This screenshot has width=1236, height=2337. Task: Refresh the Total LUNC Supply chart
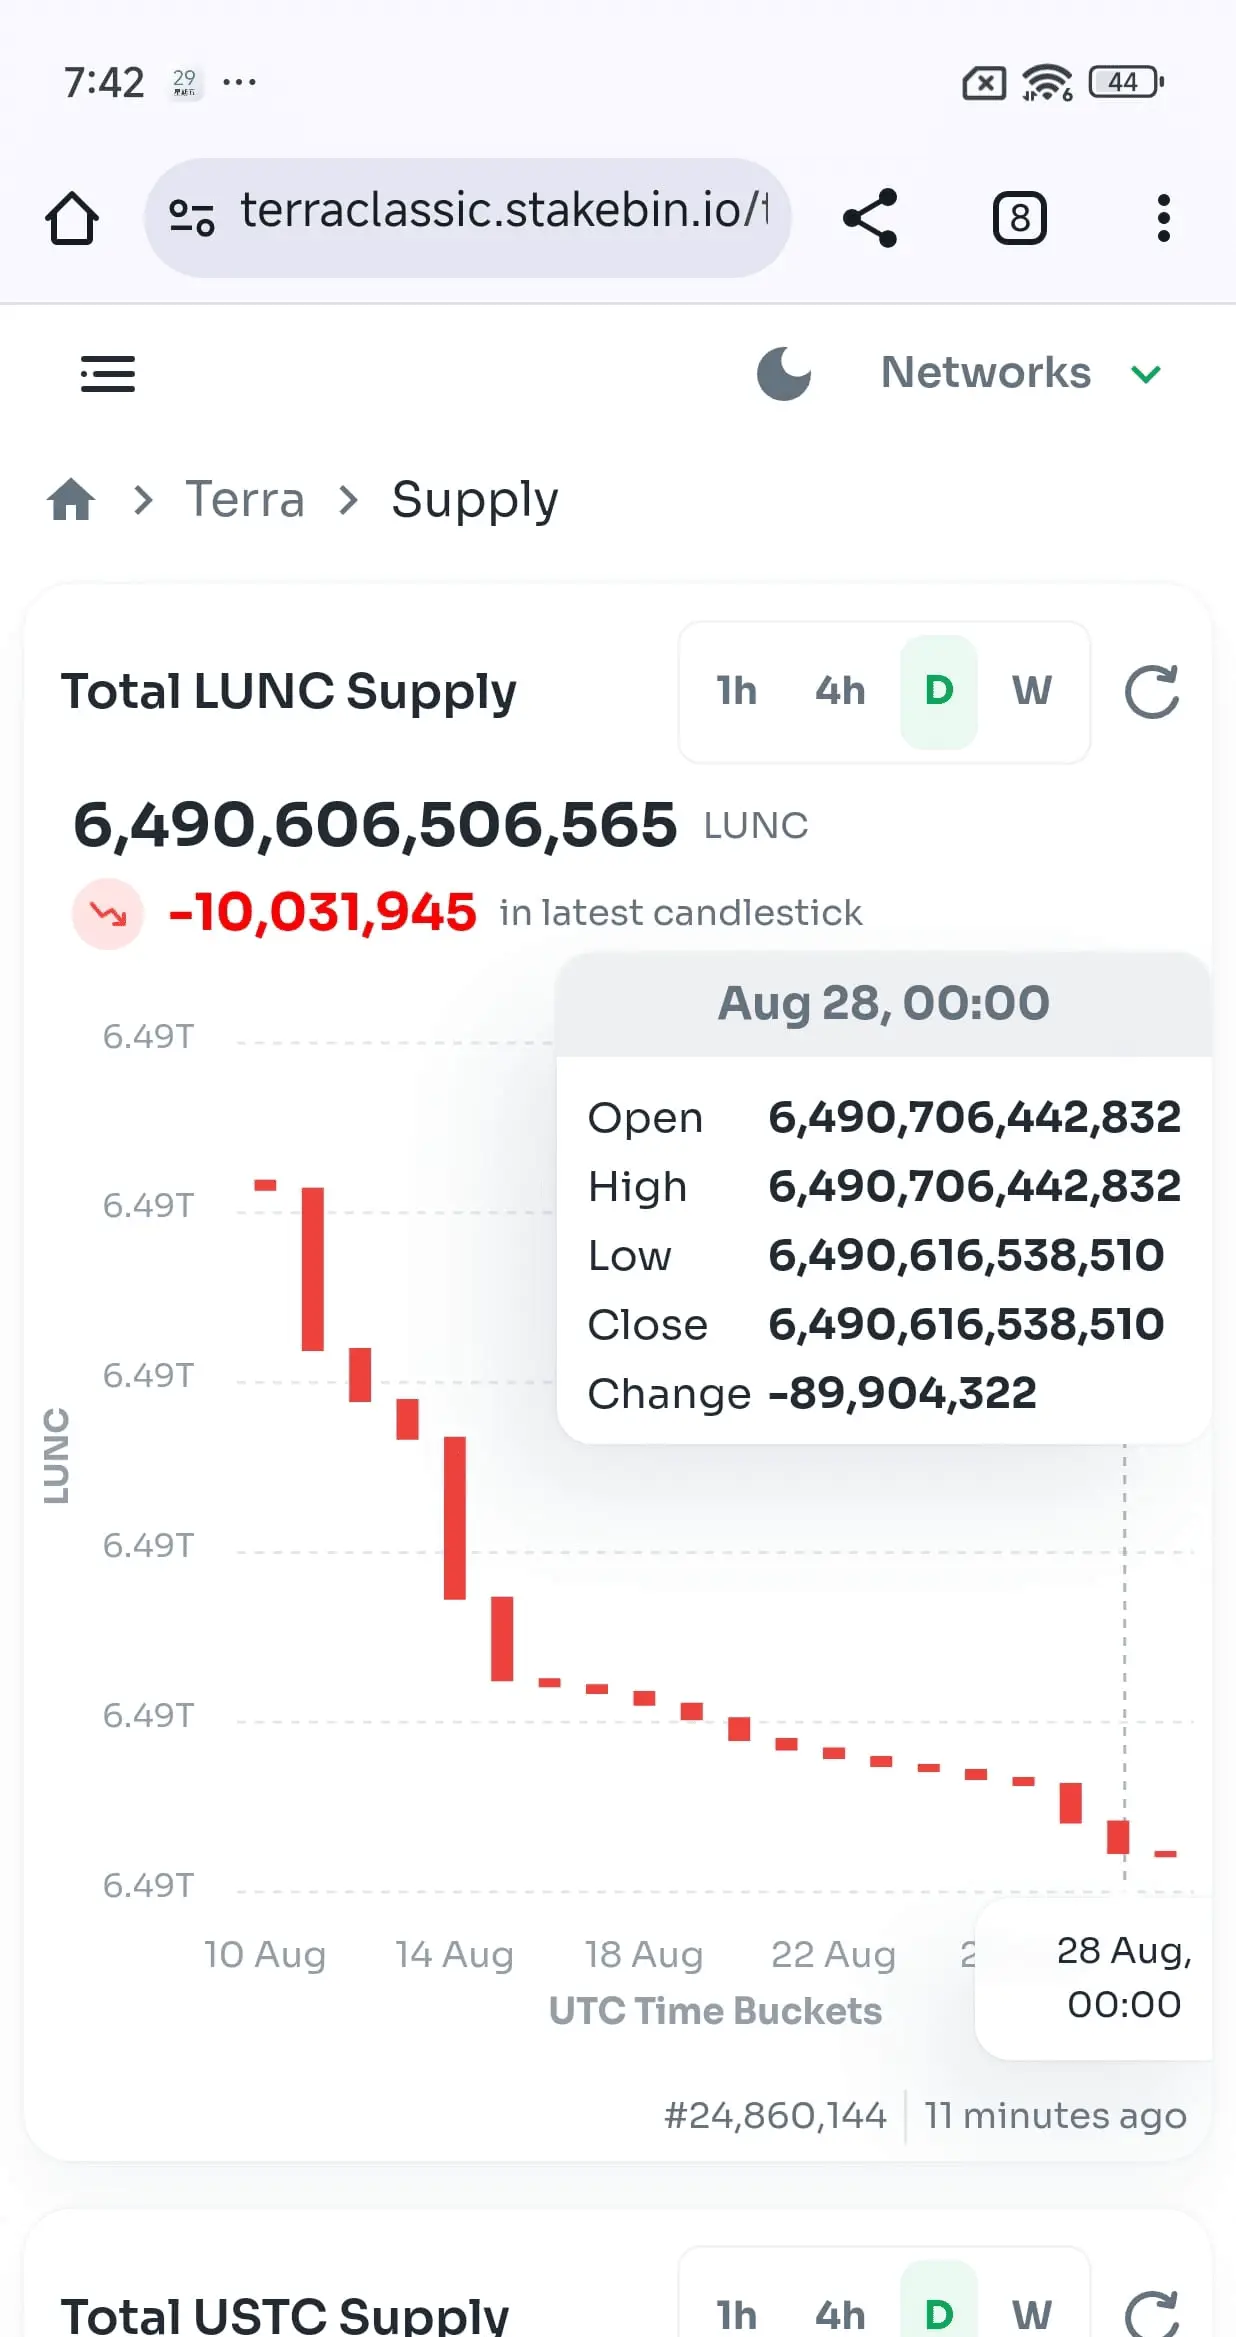pos(1152,692)
